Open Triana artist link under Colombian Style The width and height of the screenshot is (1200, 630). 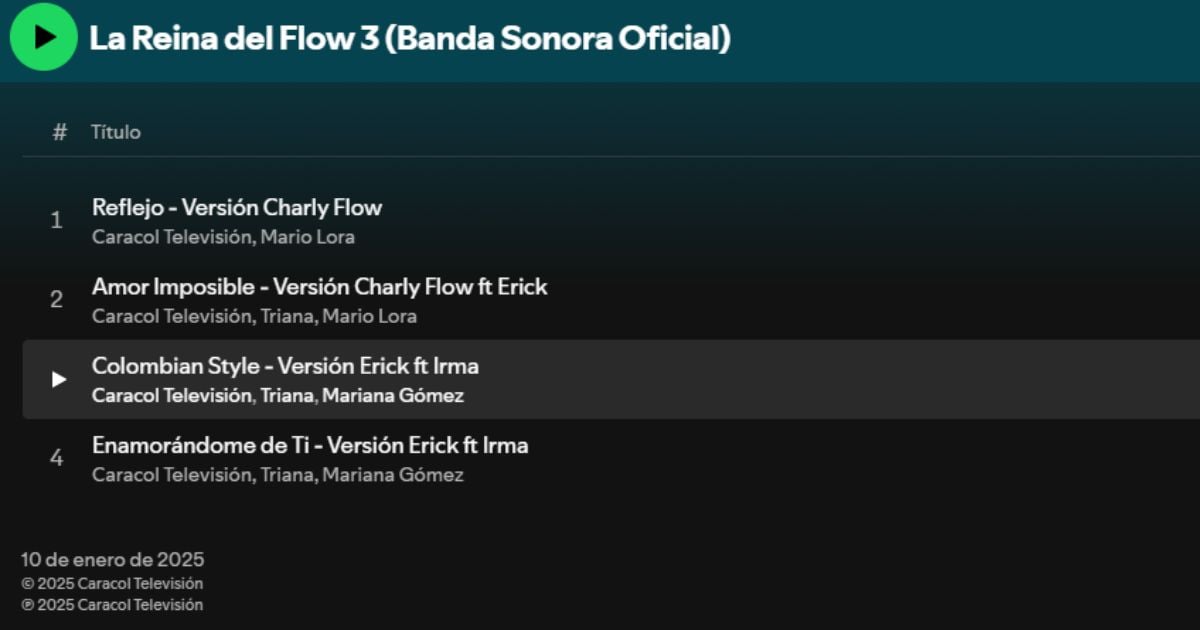coord(286,395)
